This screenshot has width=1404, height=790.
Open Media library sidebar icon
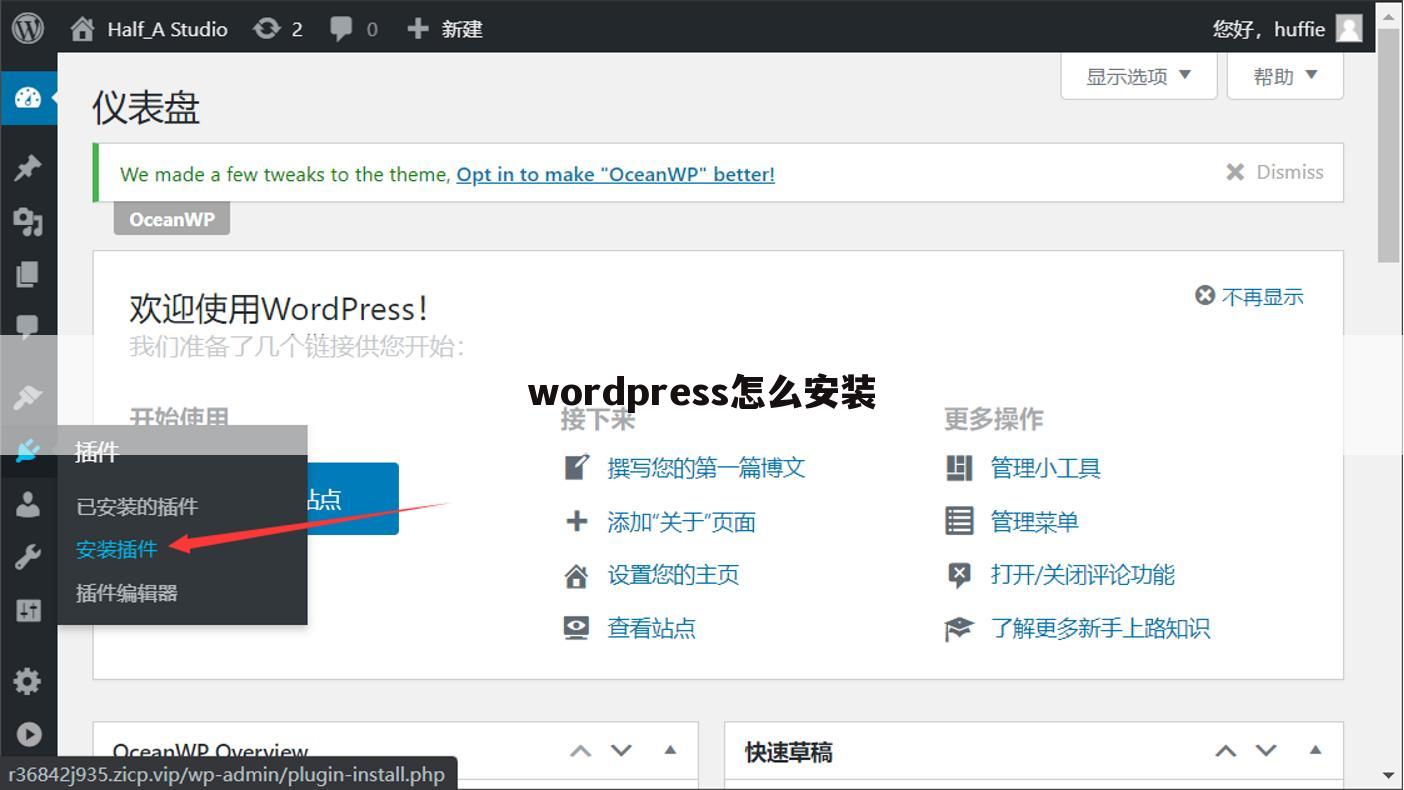tap(28, 221)
